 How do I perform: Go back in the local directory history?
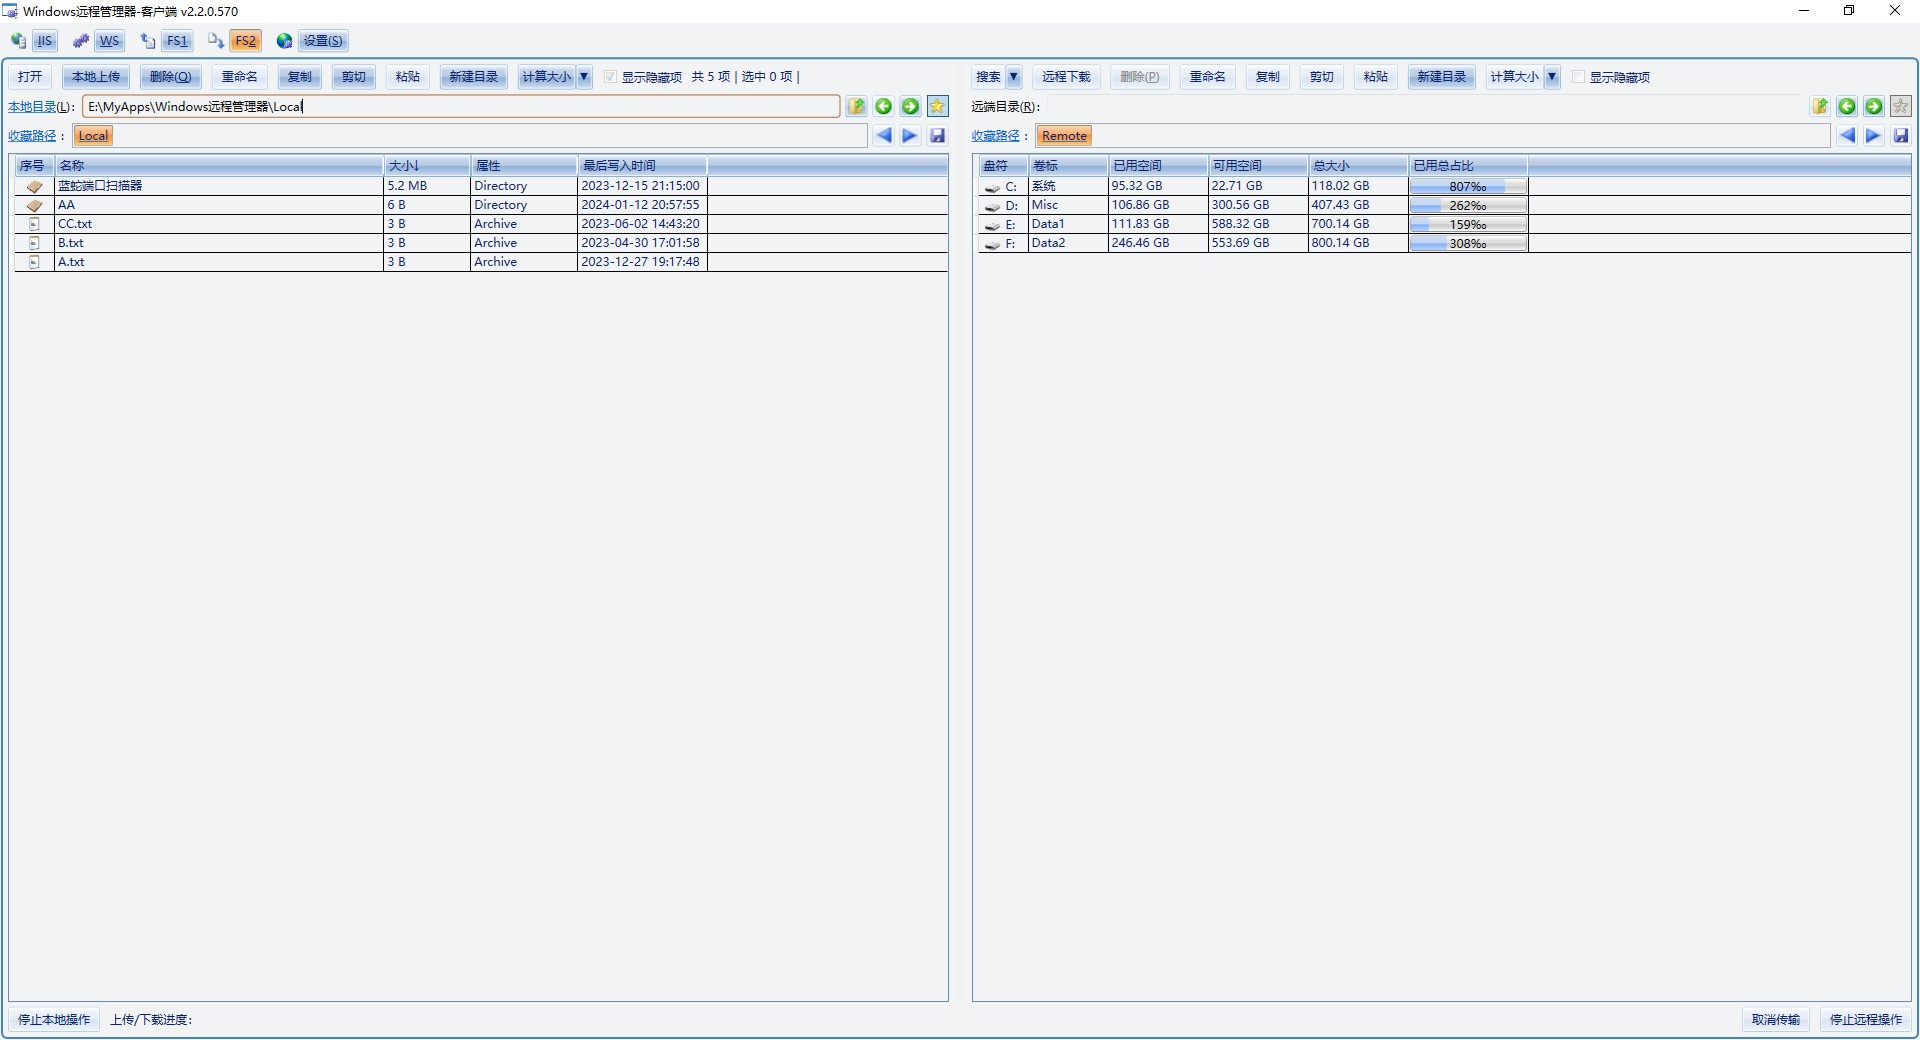883,107
